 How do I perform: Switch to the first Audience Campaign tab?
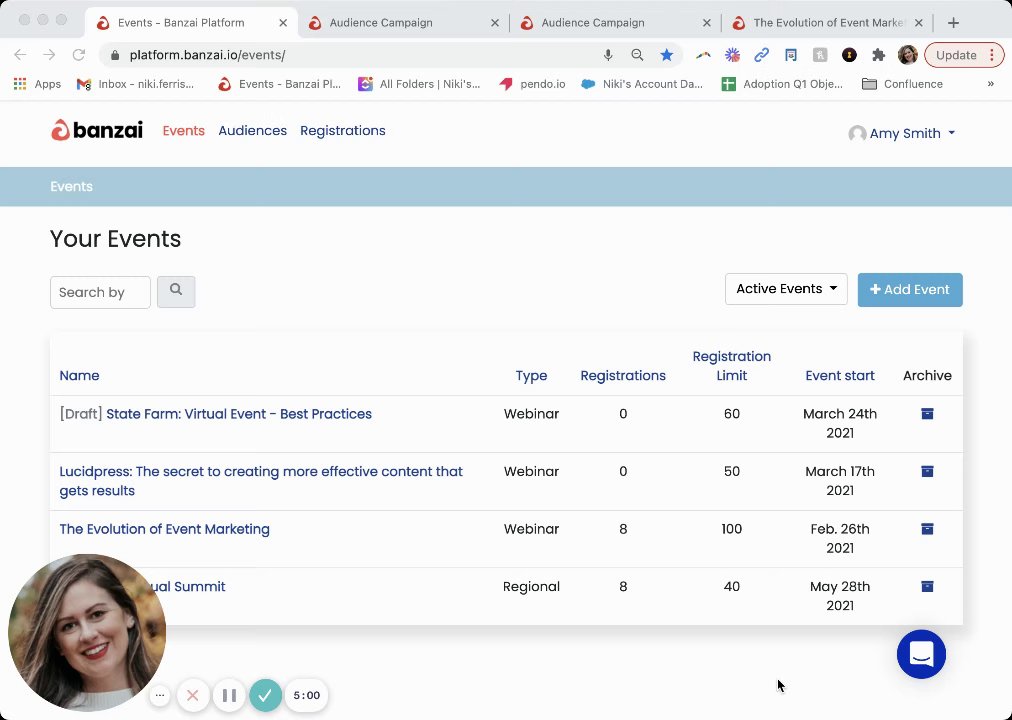pyautogui.click(x=403, y=23)
